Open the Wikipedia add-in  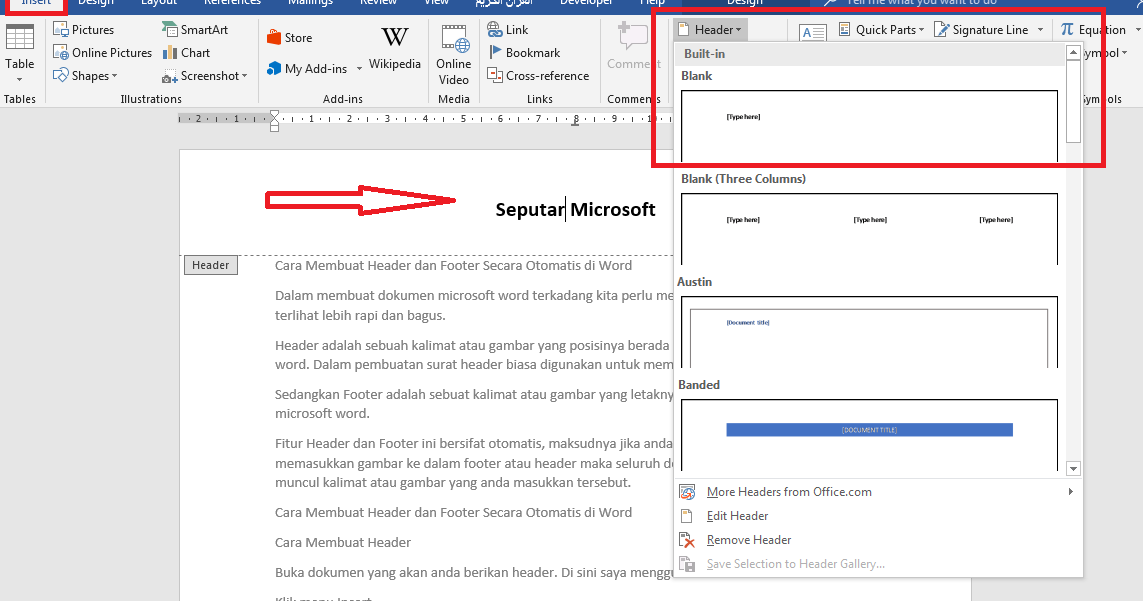tap(394, 48)
